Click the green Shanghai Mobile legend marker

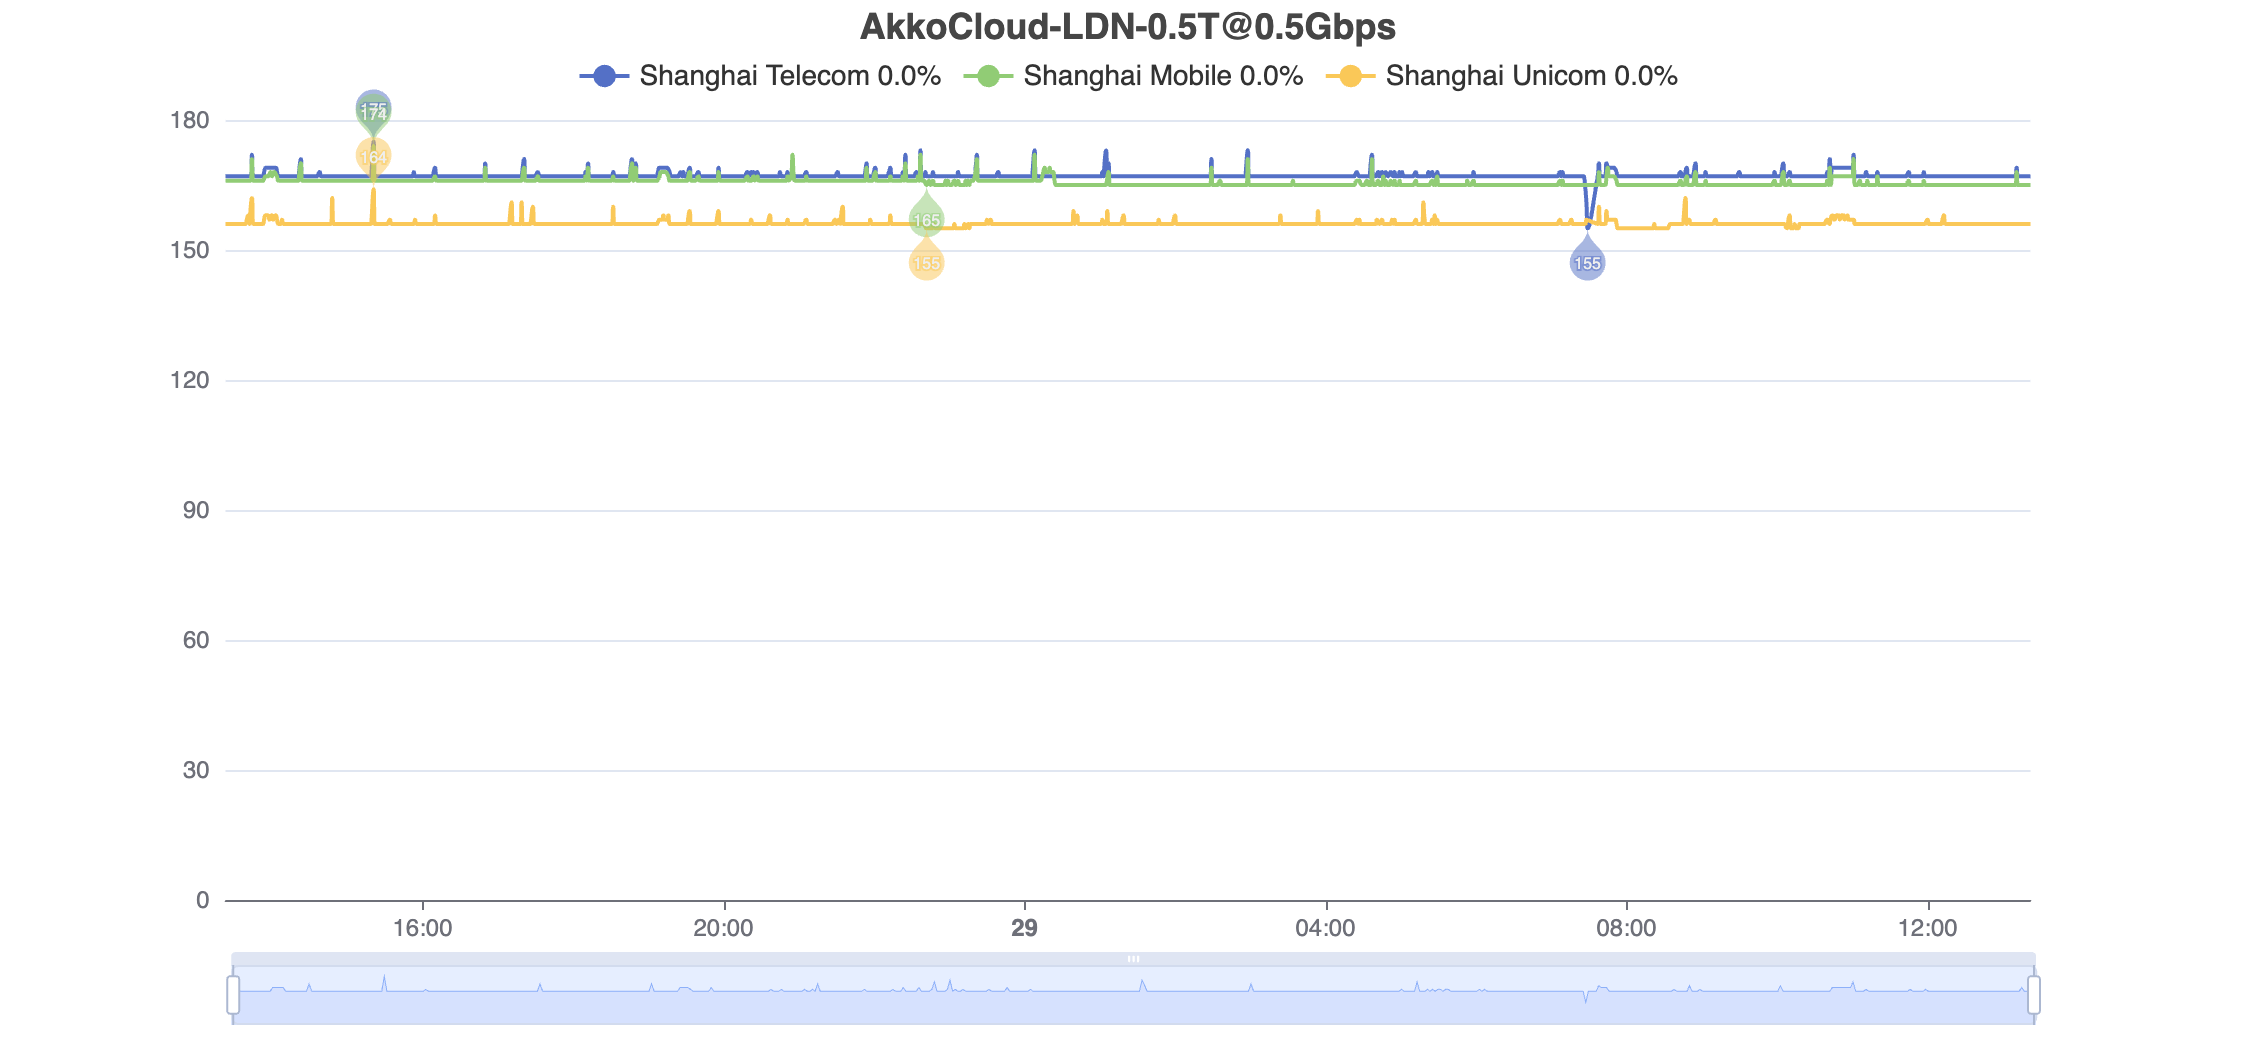point(988,76)
